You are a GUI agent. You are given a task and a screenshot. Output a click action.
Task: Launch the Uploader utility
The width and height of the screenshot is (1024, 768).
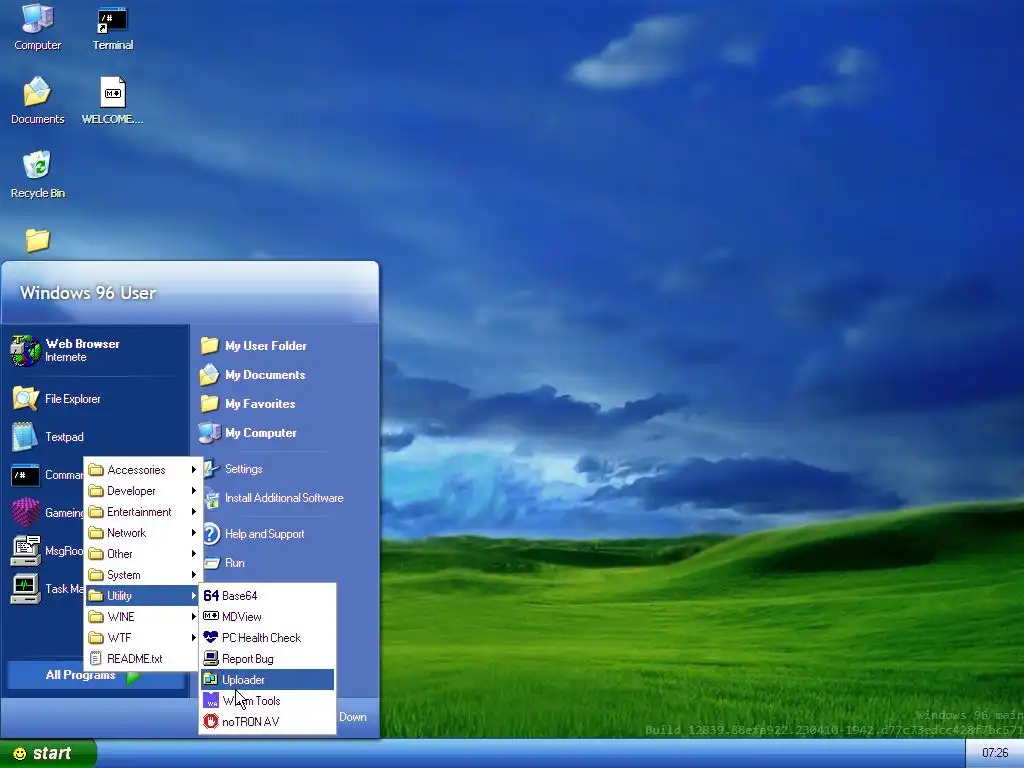pyautogui.click(x=267, y=679)
